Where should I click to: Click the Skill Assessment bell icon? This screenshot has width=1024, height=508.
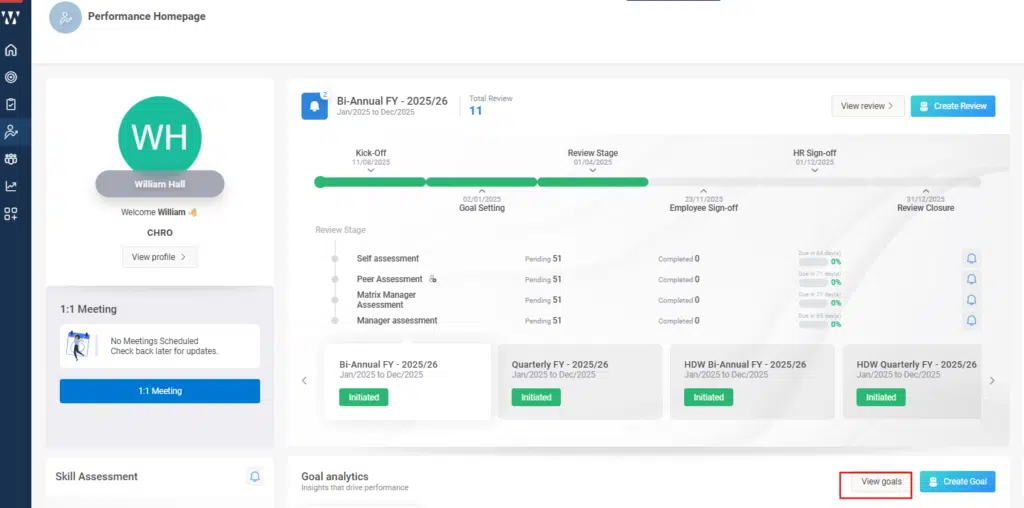pyautogui.click(x=255, y=477)
